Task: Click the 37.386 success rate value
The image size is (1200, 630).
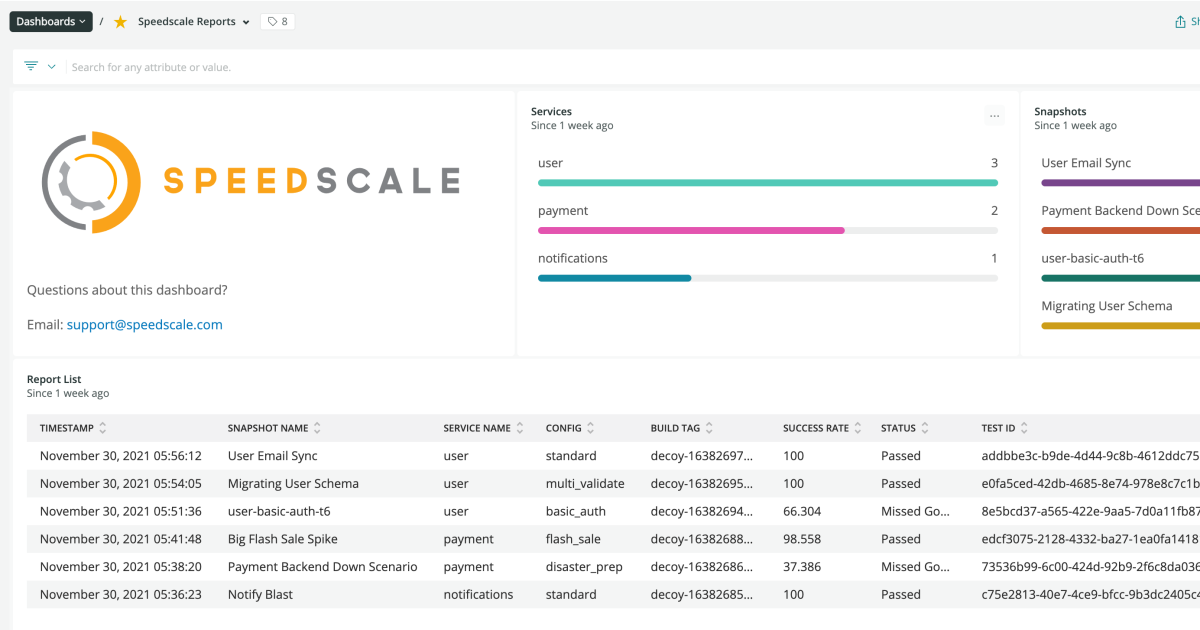Action: (x=802, y=567)
